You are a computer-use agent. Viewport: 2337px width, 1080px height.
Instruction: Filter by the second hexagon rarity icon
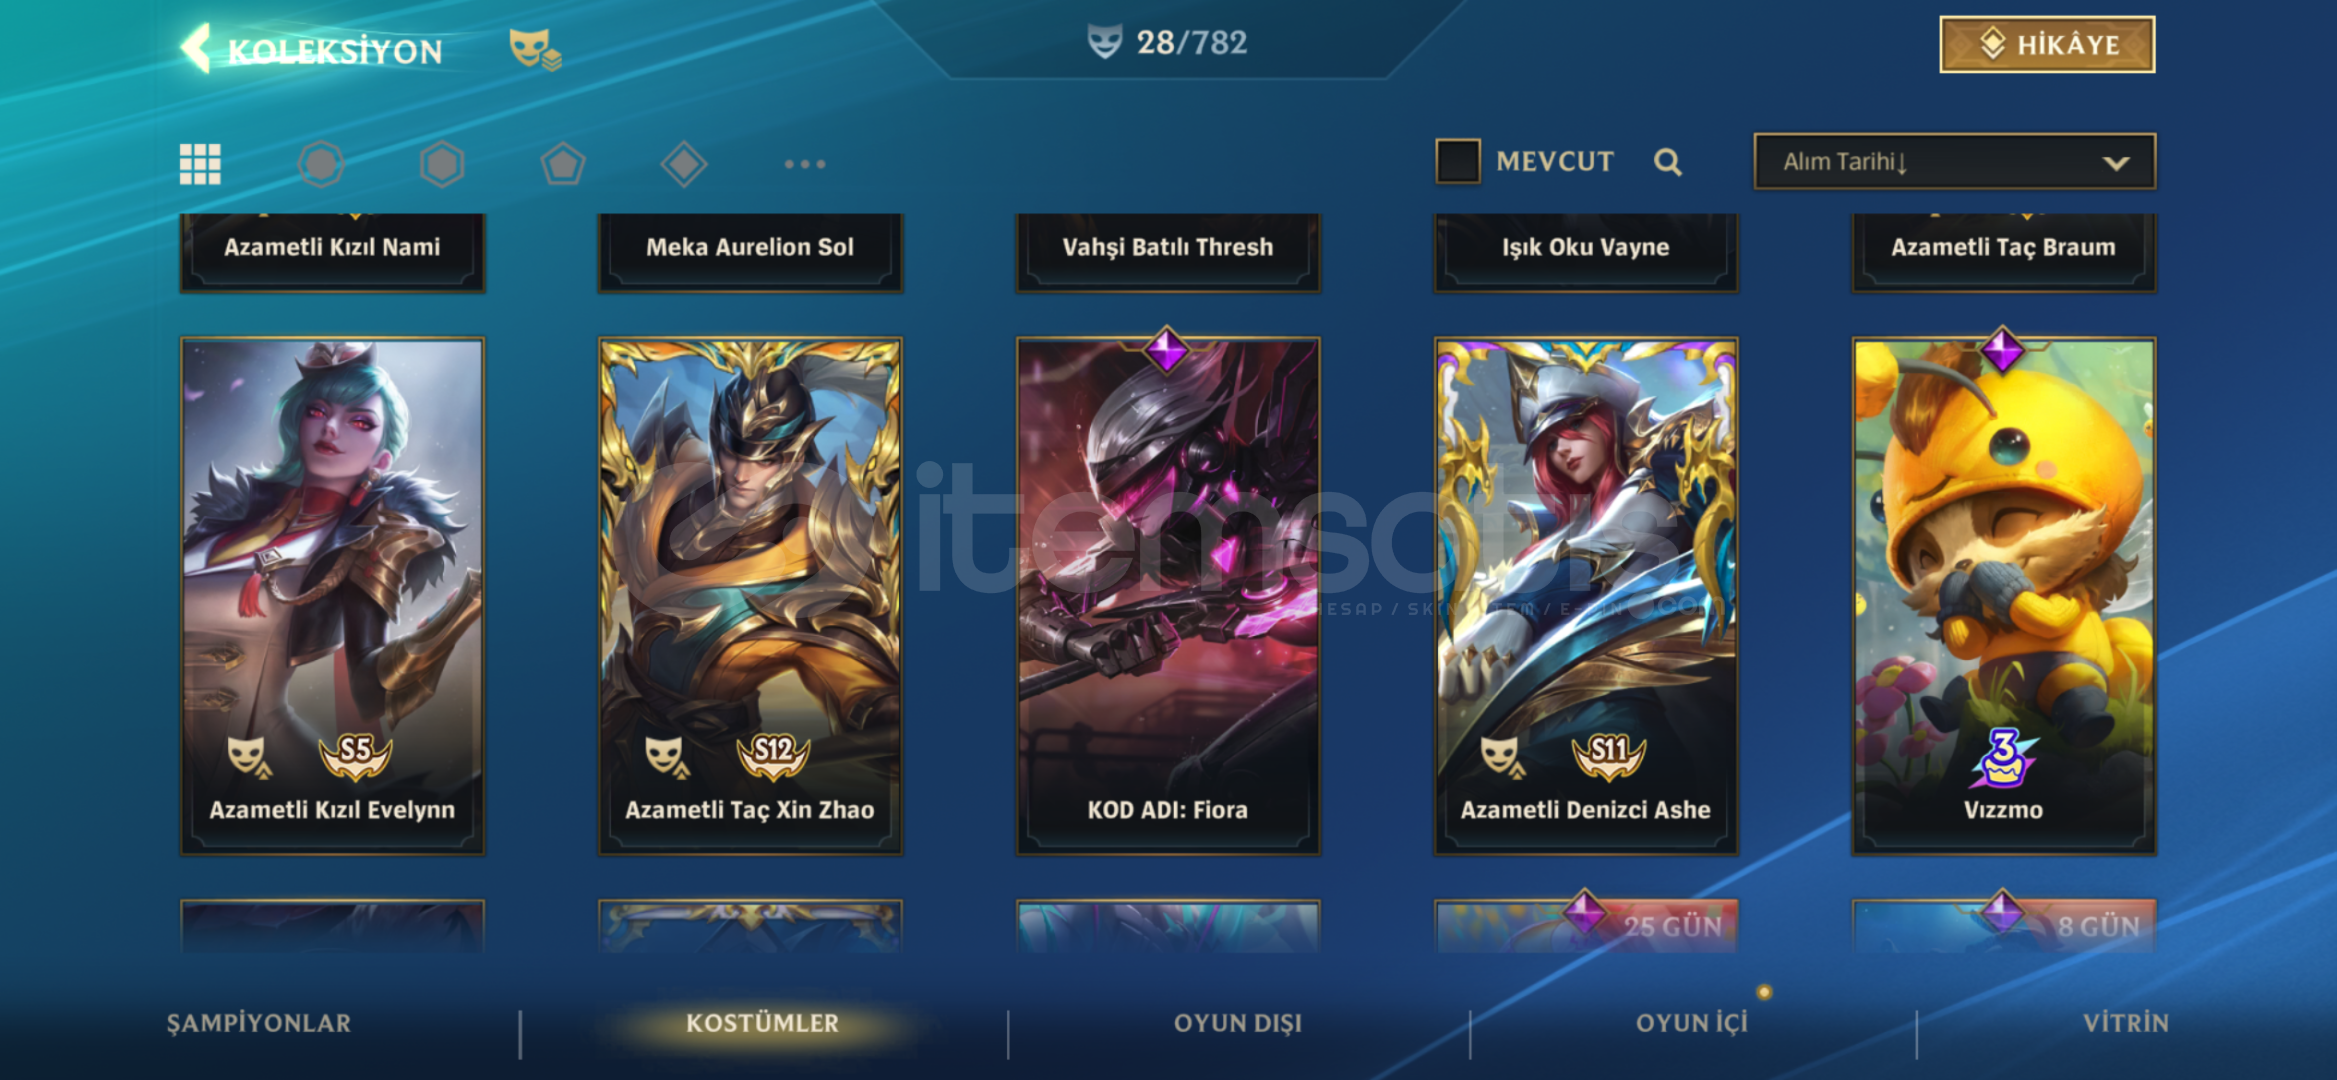coord(442,164)
